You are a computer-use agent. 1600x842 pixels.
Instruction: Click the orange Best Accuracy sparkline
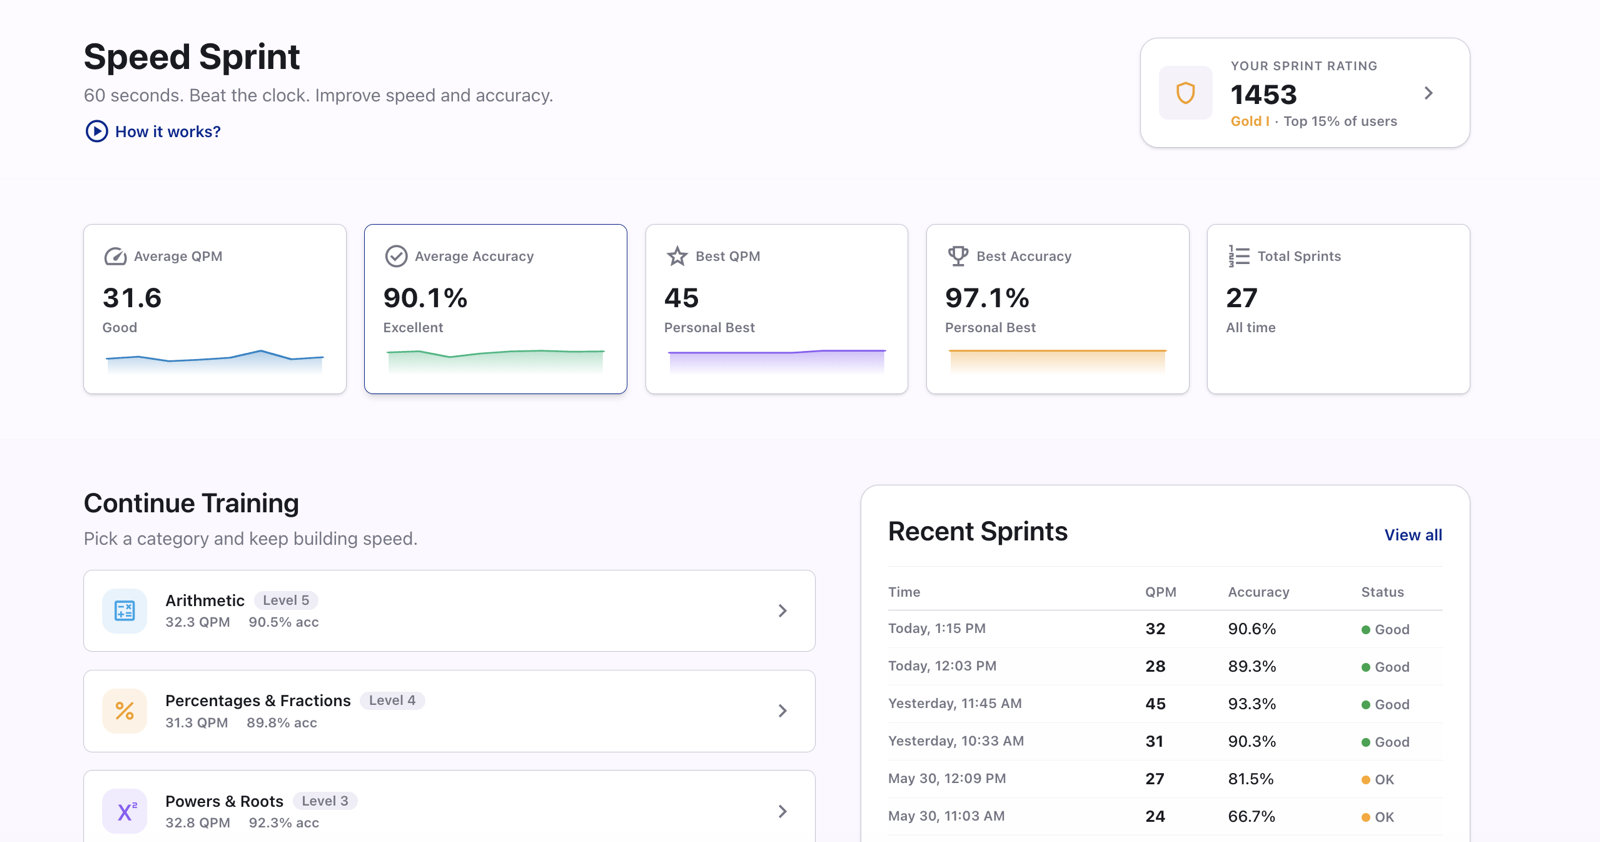[1058, 360]
